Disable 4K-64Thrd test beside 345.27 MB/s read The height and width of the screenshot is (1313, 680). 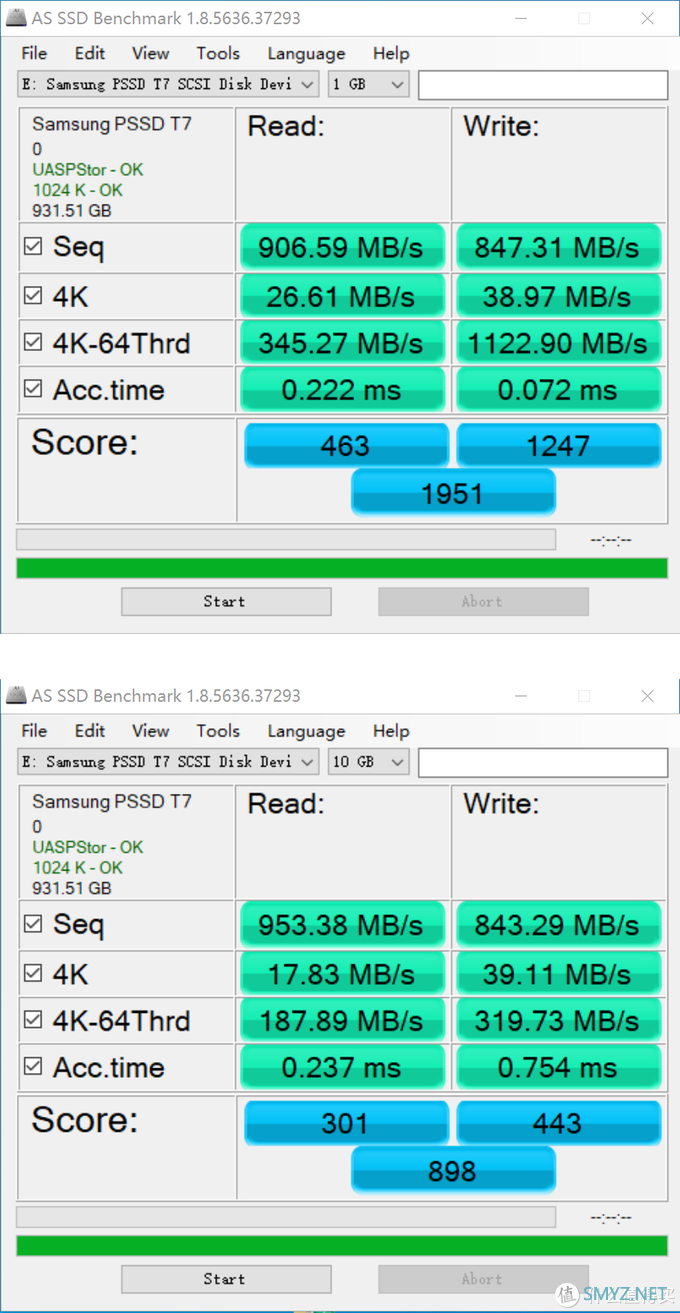34,343
